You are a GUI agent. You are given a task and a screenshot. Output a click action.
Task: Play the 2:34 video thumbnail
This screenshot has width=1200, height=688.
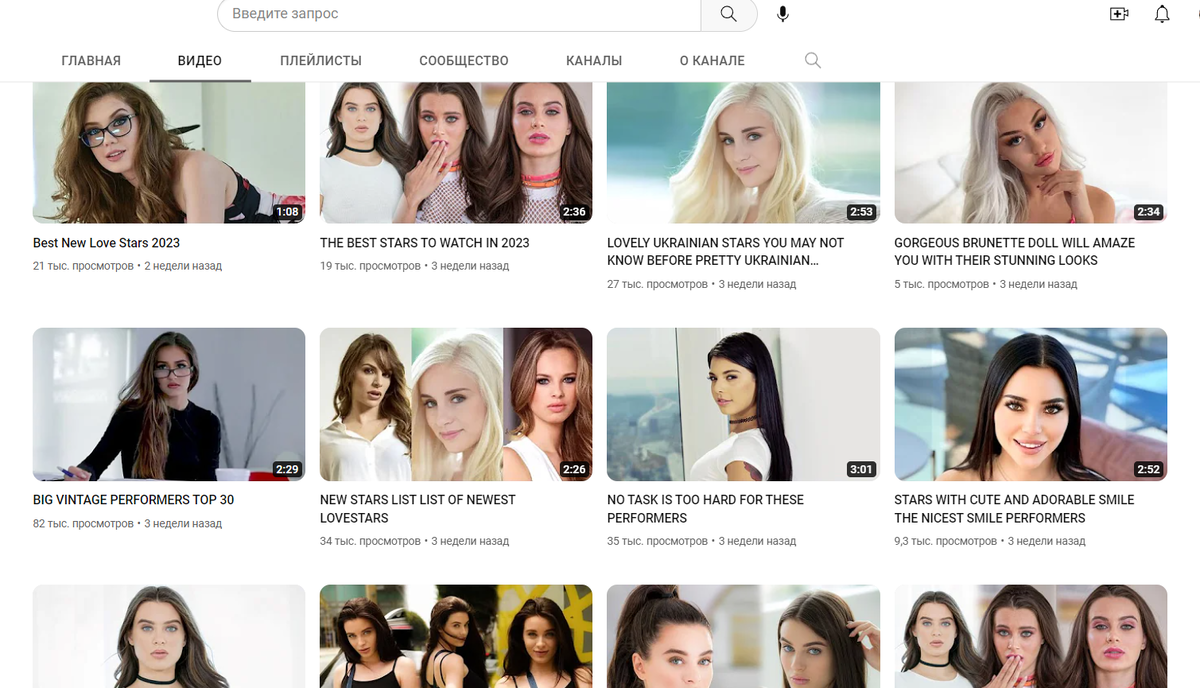click(x=1030, y=152)
